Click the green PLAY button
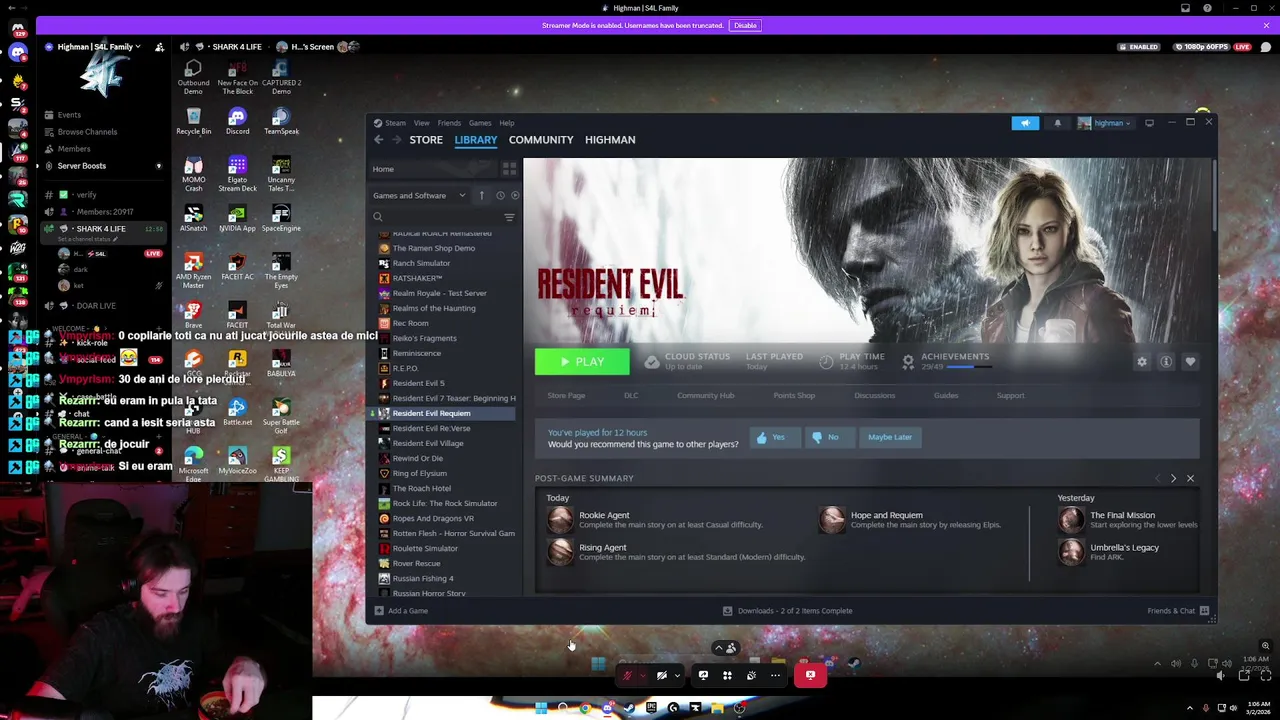 coord(582,362)
